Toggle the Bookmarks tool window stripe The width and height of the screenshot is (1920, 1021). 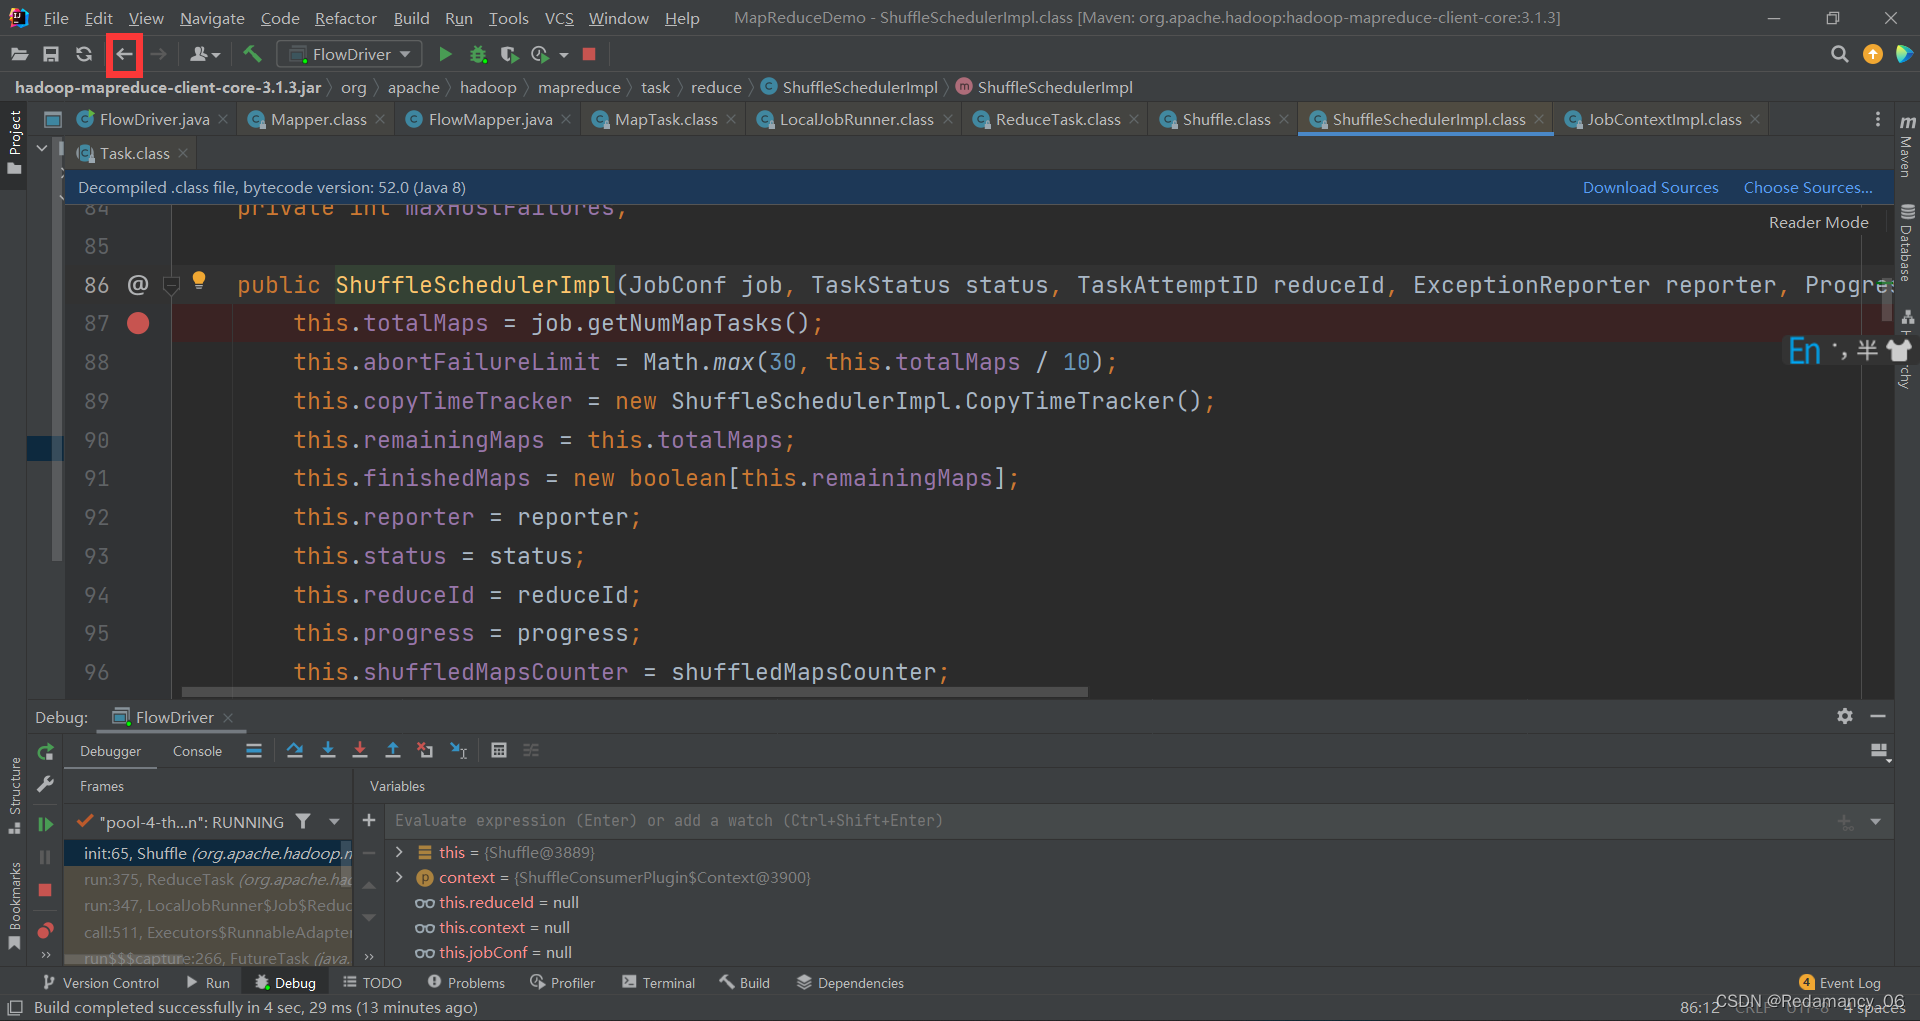14,905
